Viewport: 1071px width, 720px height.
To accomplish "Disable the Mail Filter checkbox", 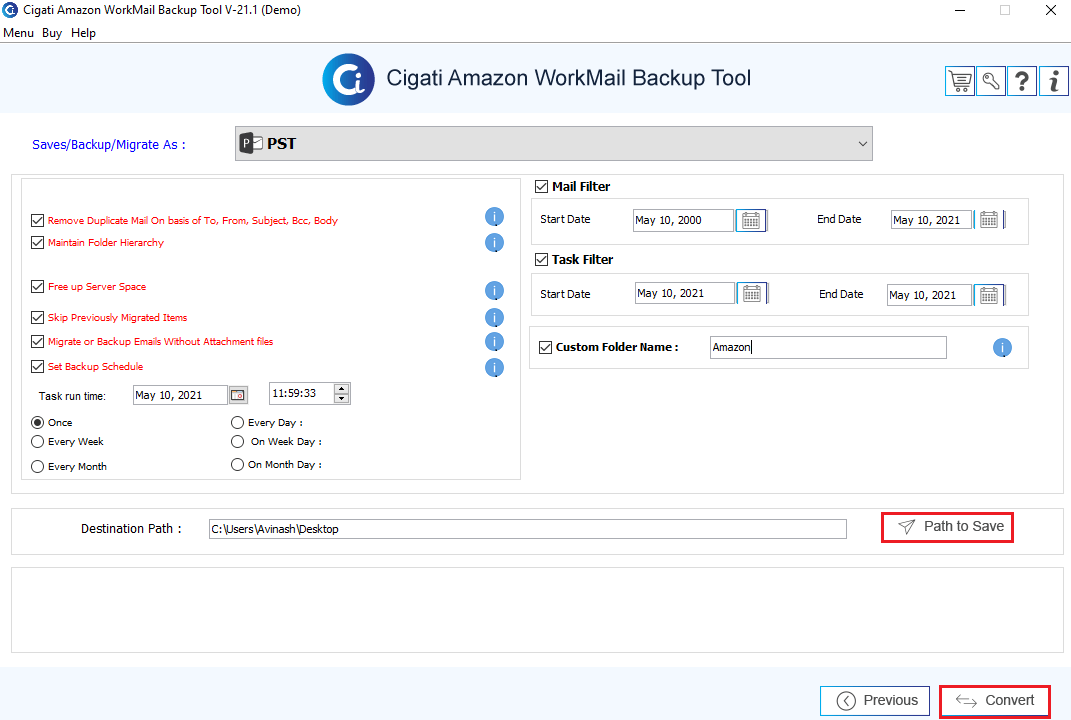I will tap(542, 186).
